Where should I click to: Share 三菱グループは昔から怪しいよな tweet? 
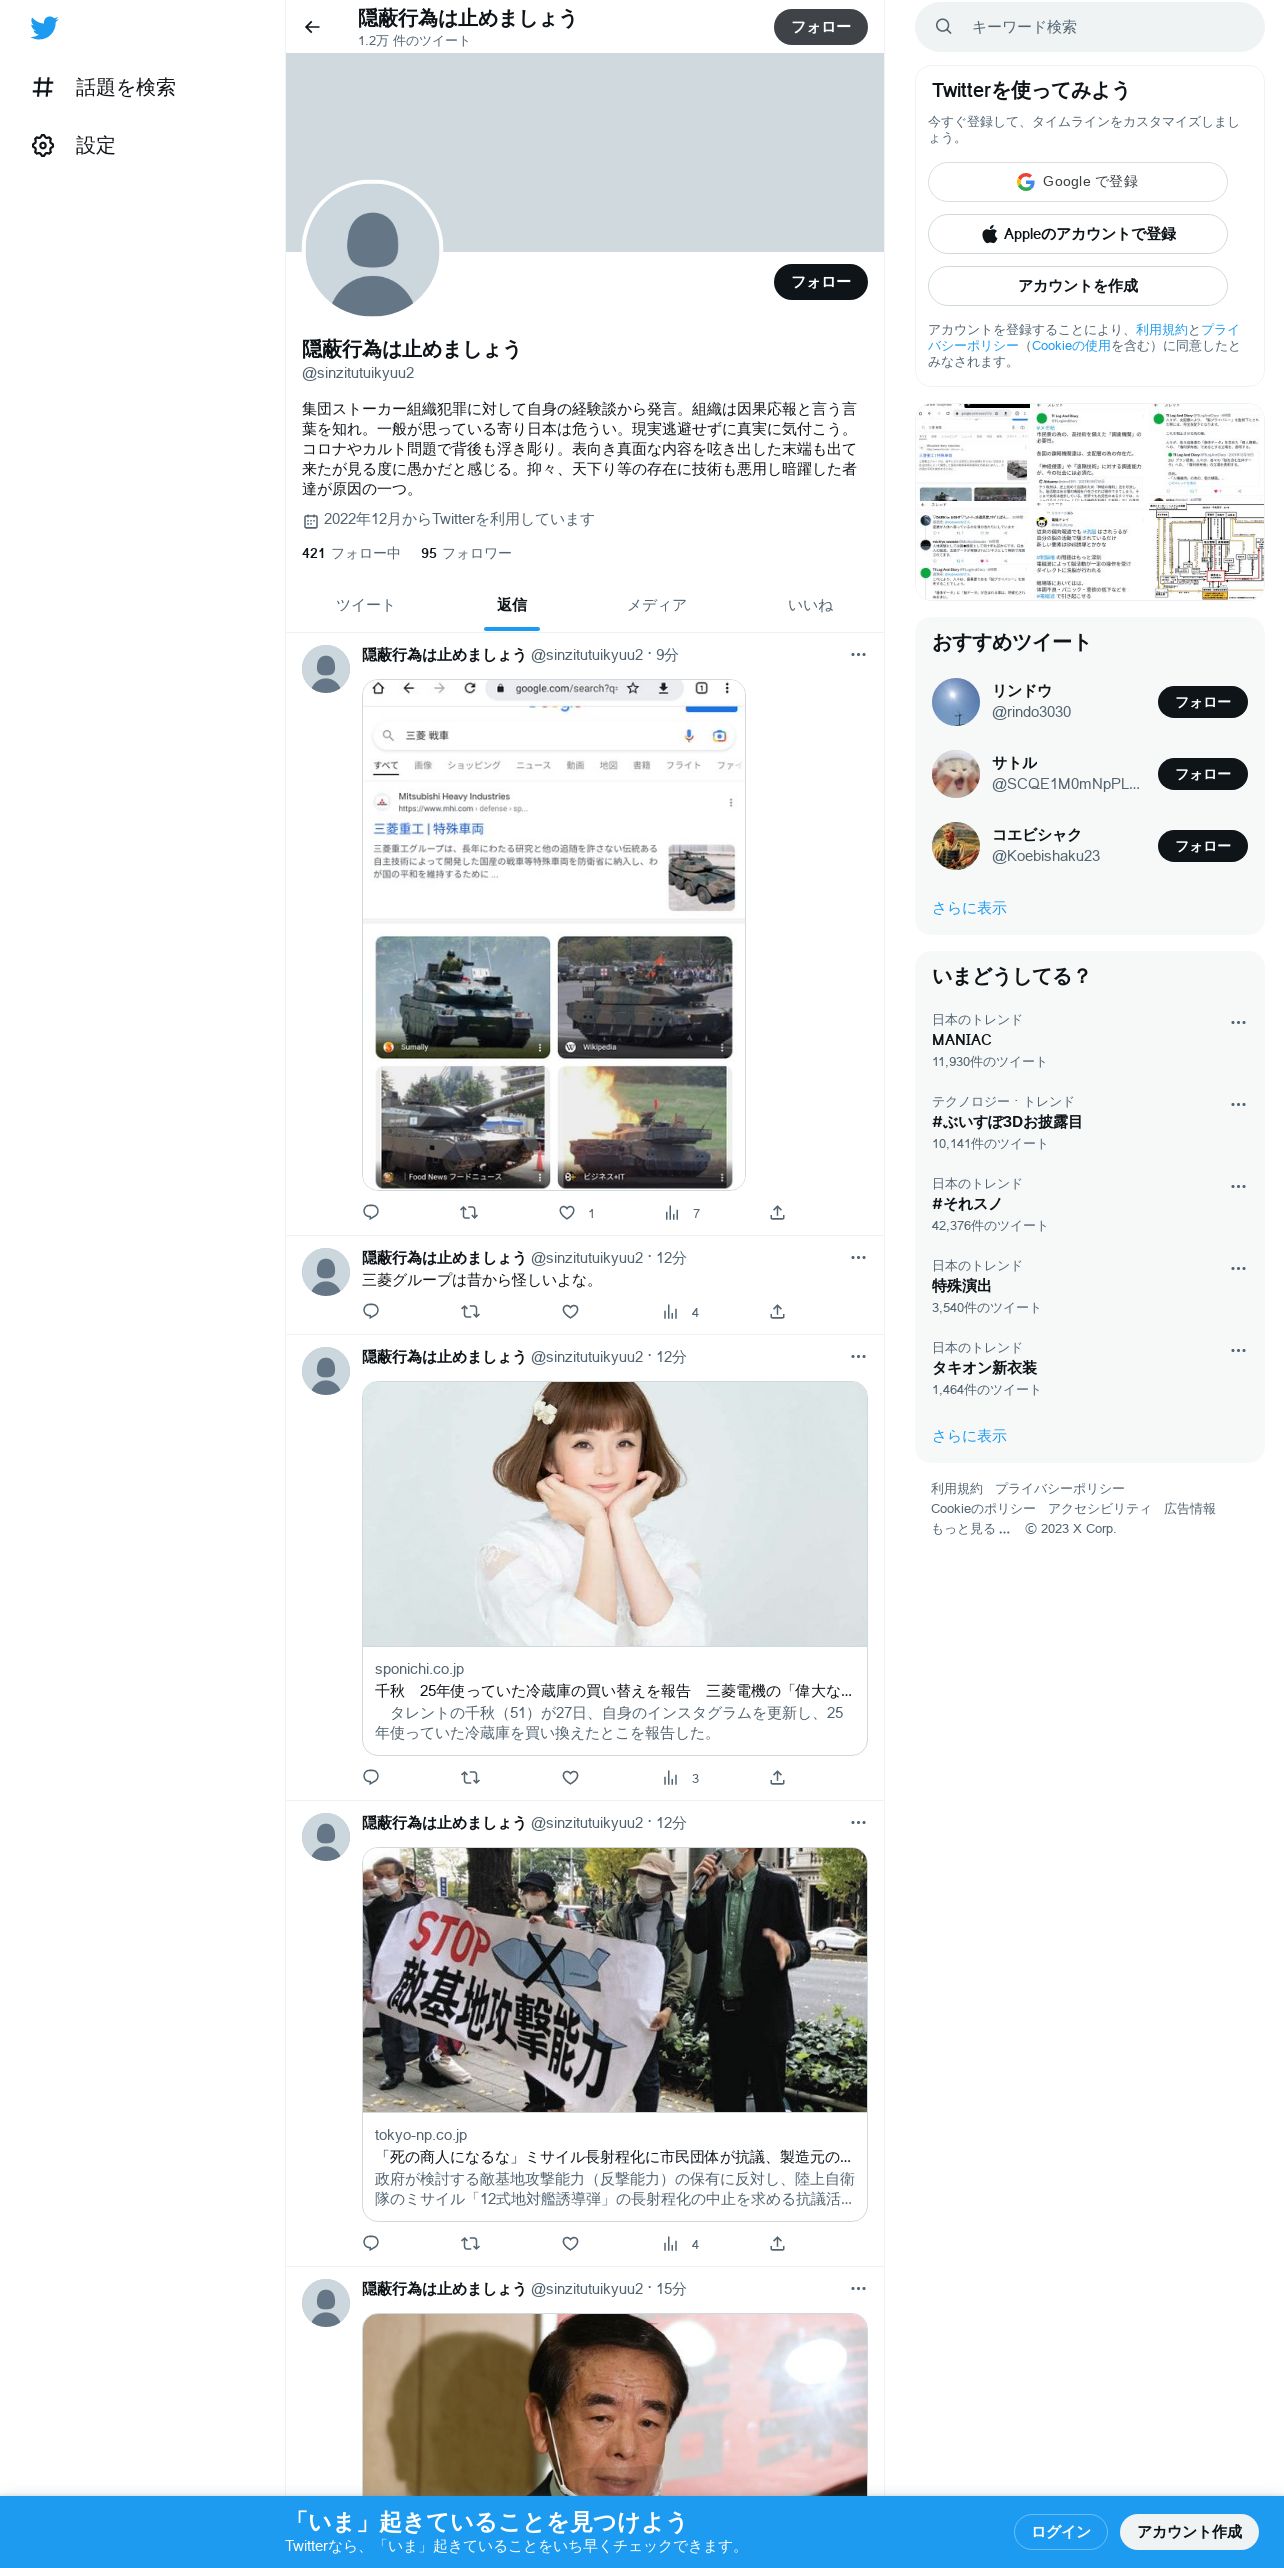click(x=777, y=1311)
